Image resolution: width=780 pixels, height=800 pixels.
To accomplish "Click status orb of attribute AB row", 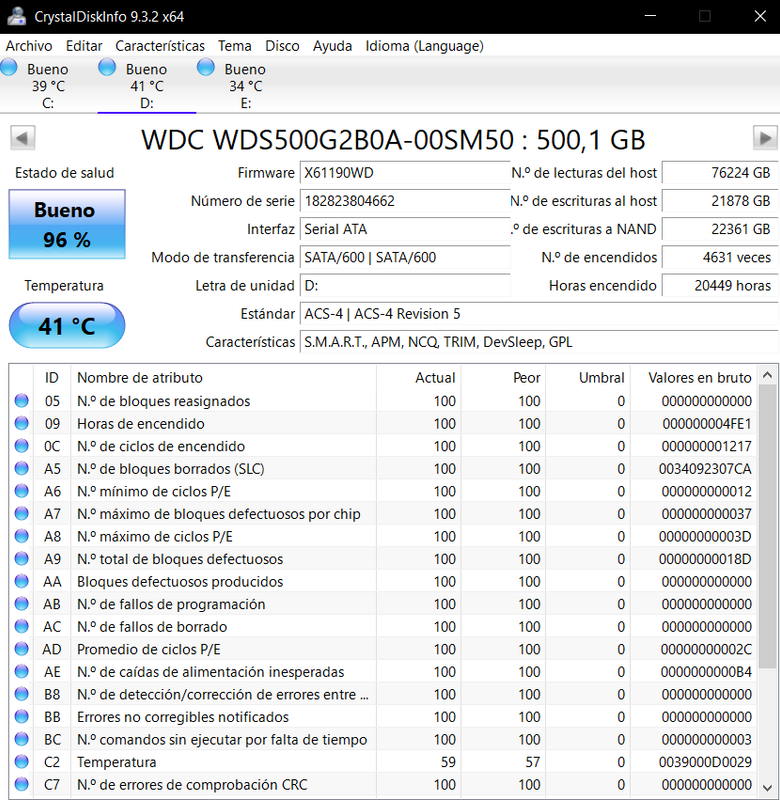I will [x=21, y=604].
